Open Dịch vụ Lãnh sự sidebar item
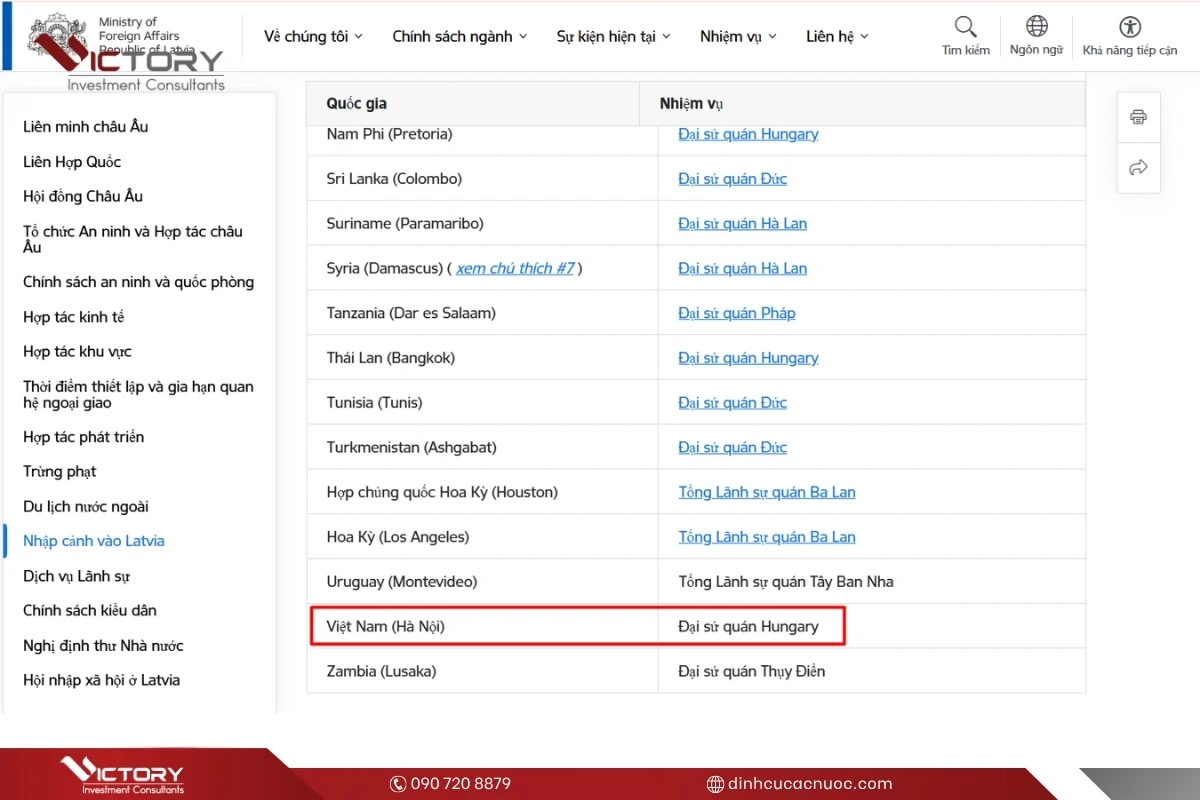This screenshot has height=800, width=1200. pyautogui.click(x=76, y=576)
